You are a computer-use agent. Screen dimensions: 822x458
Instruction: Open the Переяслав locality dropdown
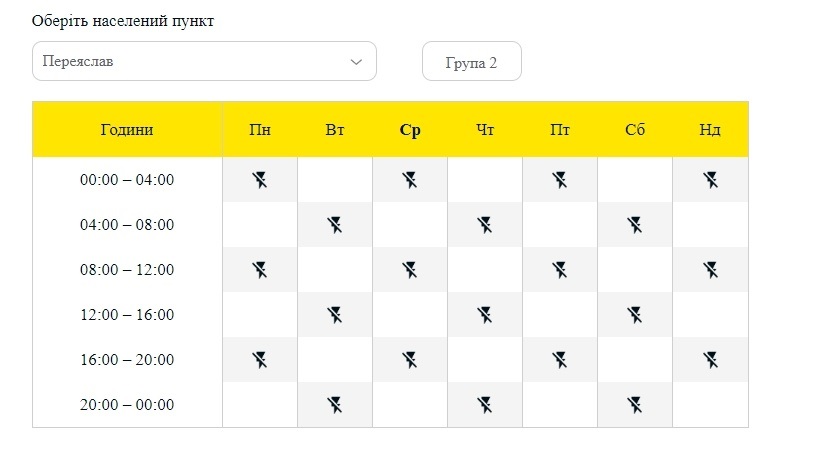(204, 61)
